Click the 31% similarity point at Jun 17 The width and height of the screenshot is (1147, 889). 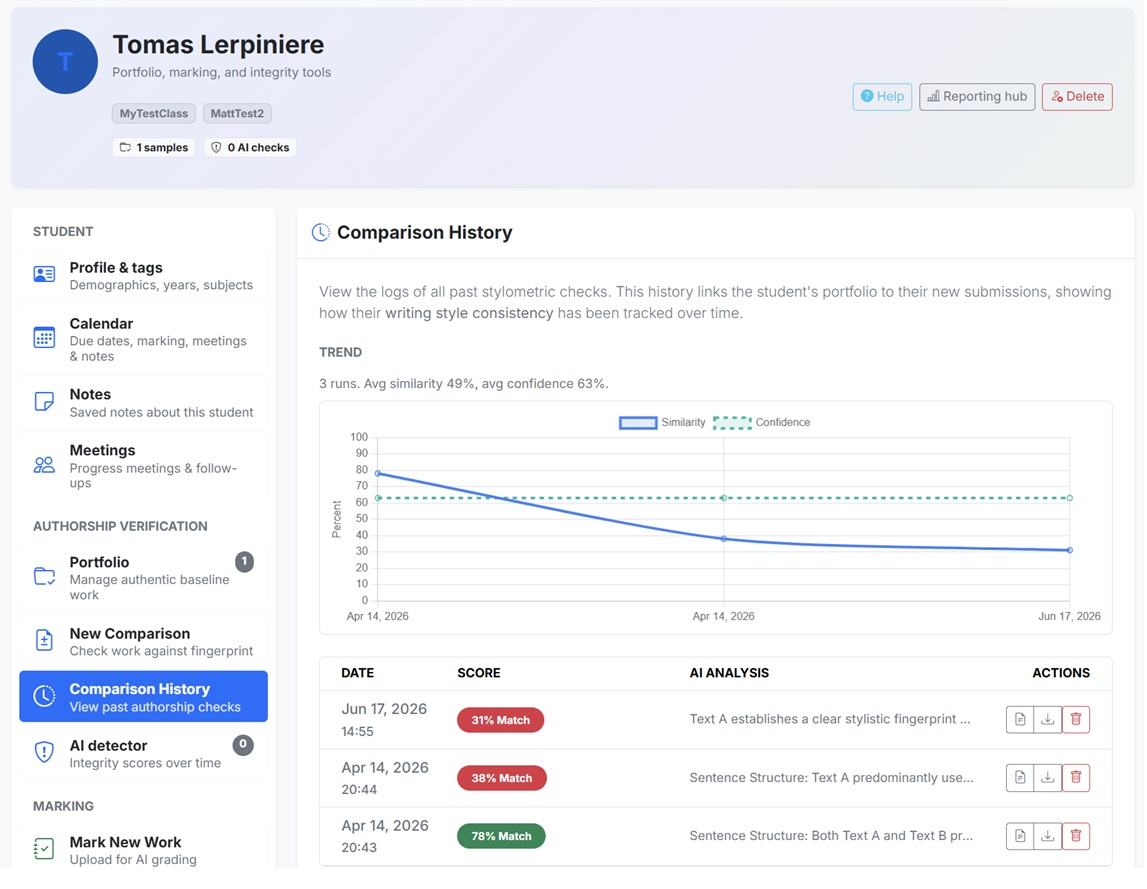(x=1069, y=550)
